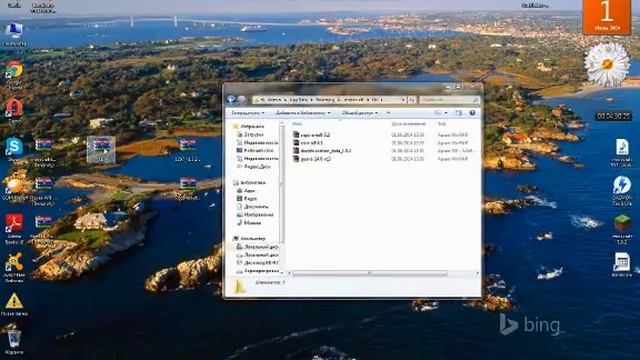Select the Opera desktop shortcut
Viewport: 640px width, 360px height.
(14, 111)
